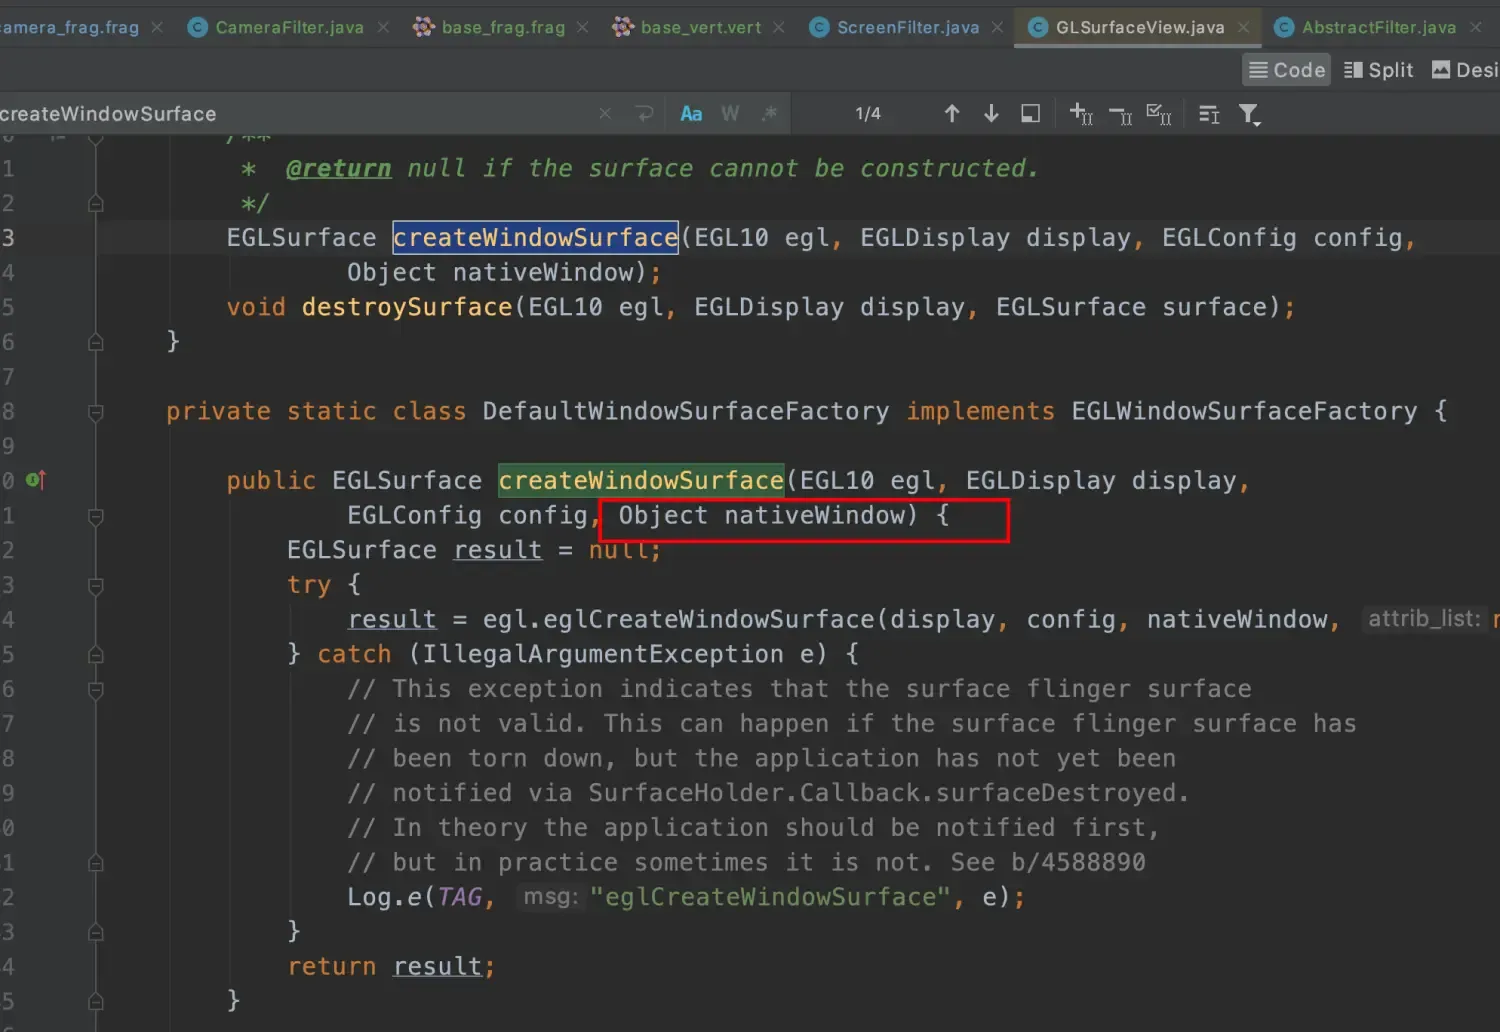Toggle Match Case in search bar
Image resolution: width=1500 pixels, height=1032 pixels.
pos(690,113)
